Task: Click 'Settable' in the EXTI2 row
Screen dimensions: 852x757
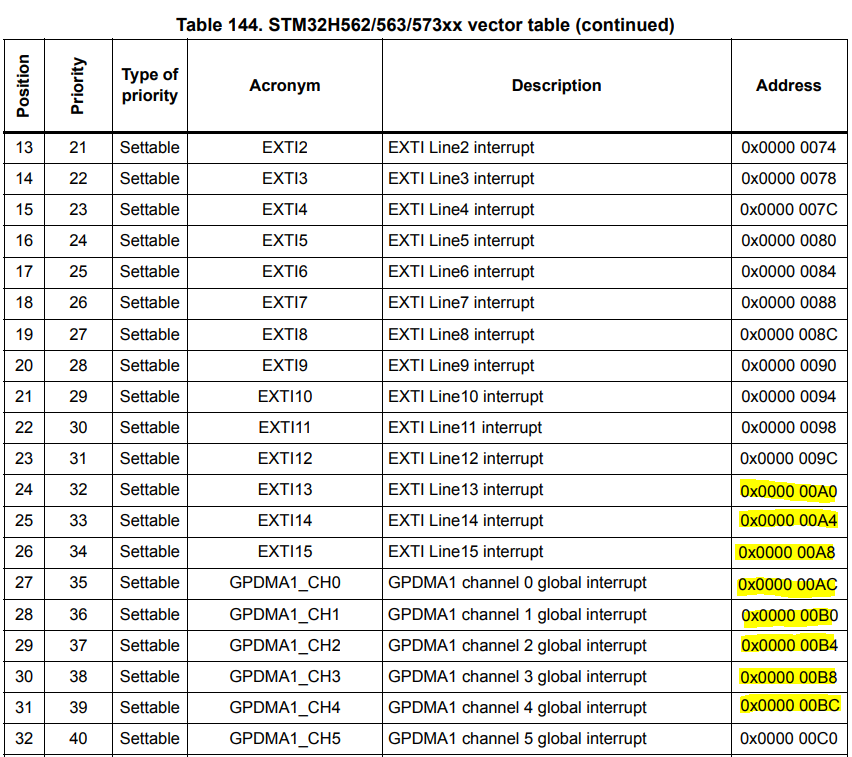Action: [149, 147]
